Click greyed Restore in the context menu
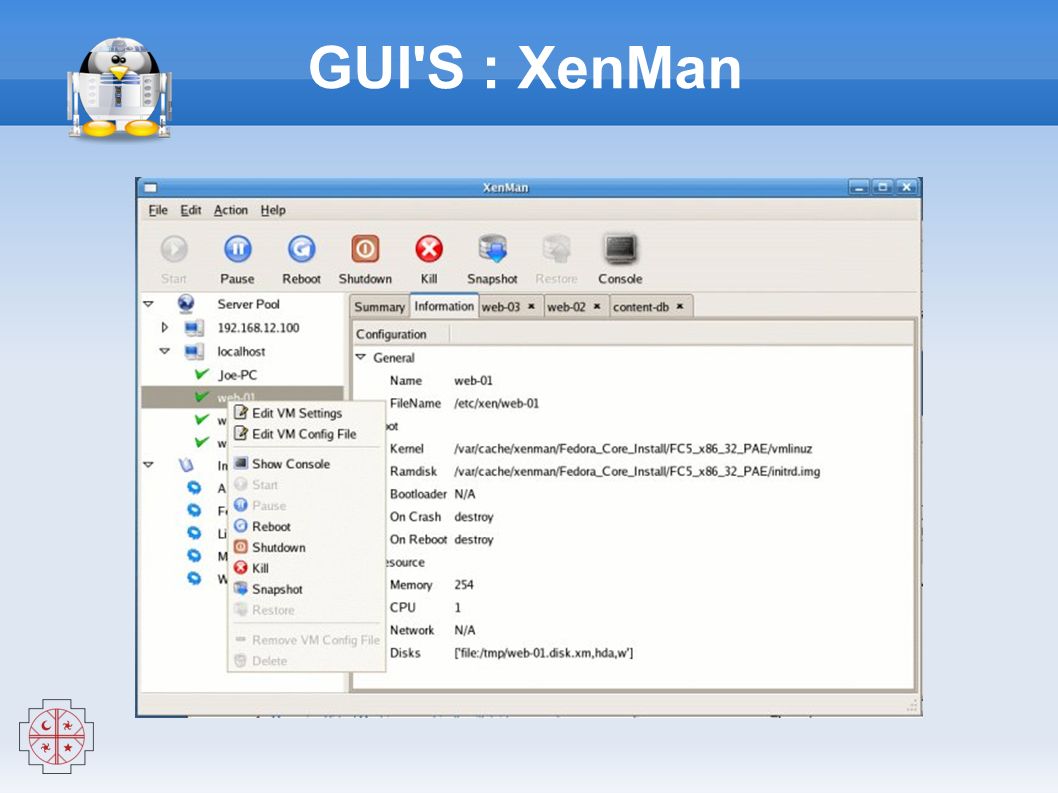The width and height of the screenshot is (1058, 793). point(307,610)
